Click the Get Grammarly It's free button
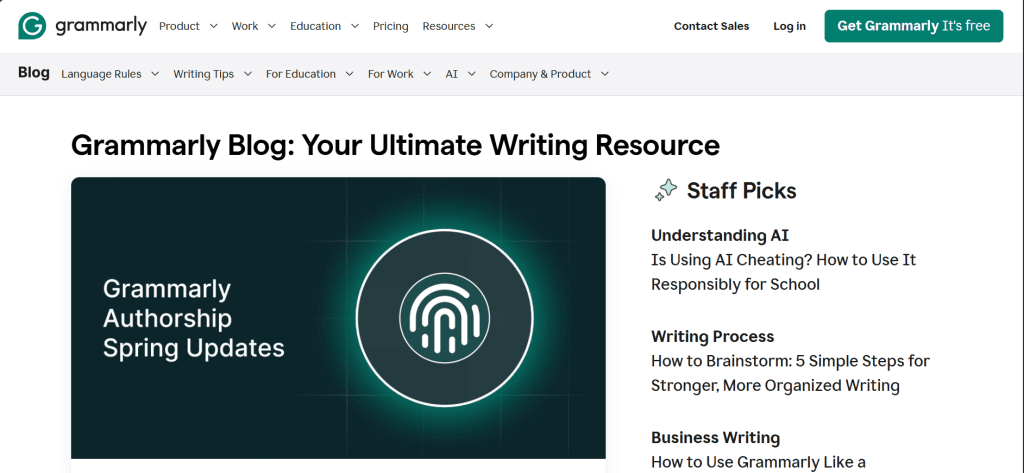The width and height of the screenshot is (1024, 473). [x=913, y=26]
